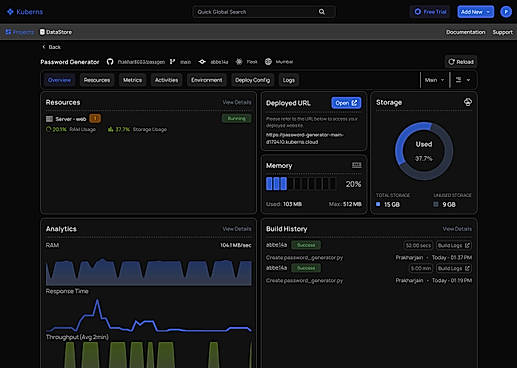
Task: Click the memory chip icon
Action: click(356, 165)
